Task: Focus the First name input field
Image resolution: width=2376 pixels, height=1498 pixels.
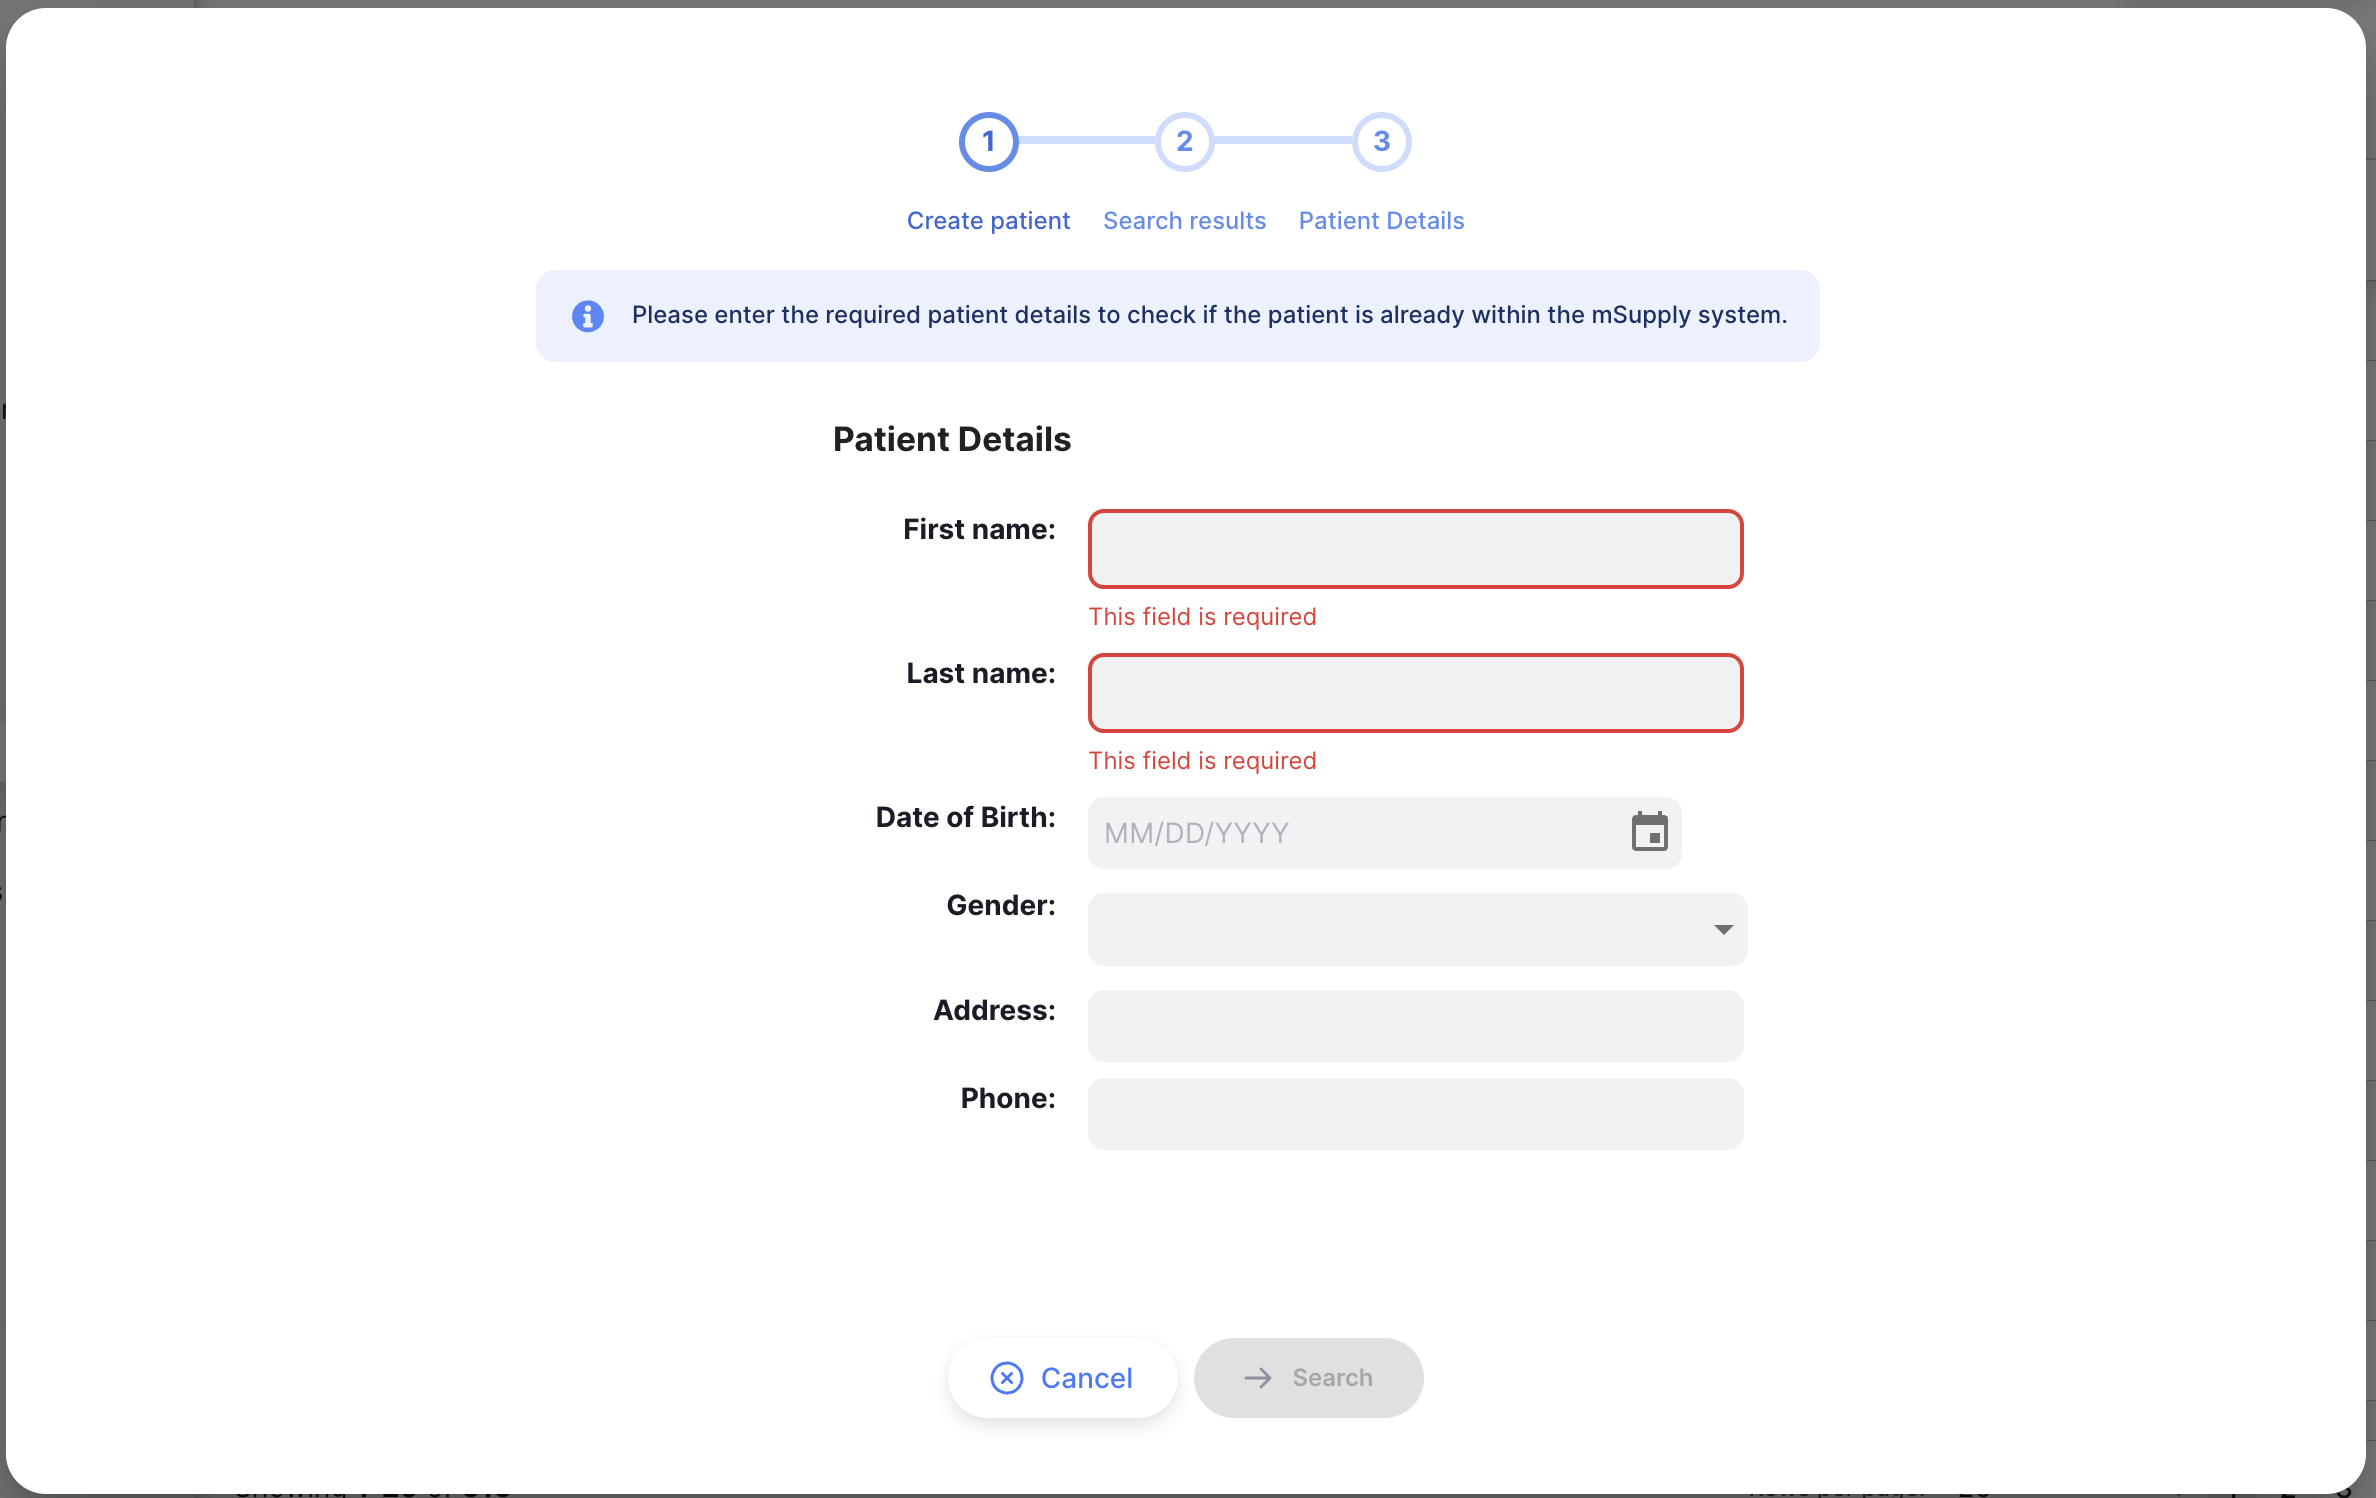Action: (1415, 550)
